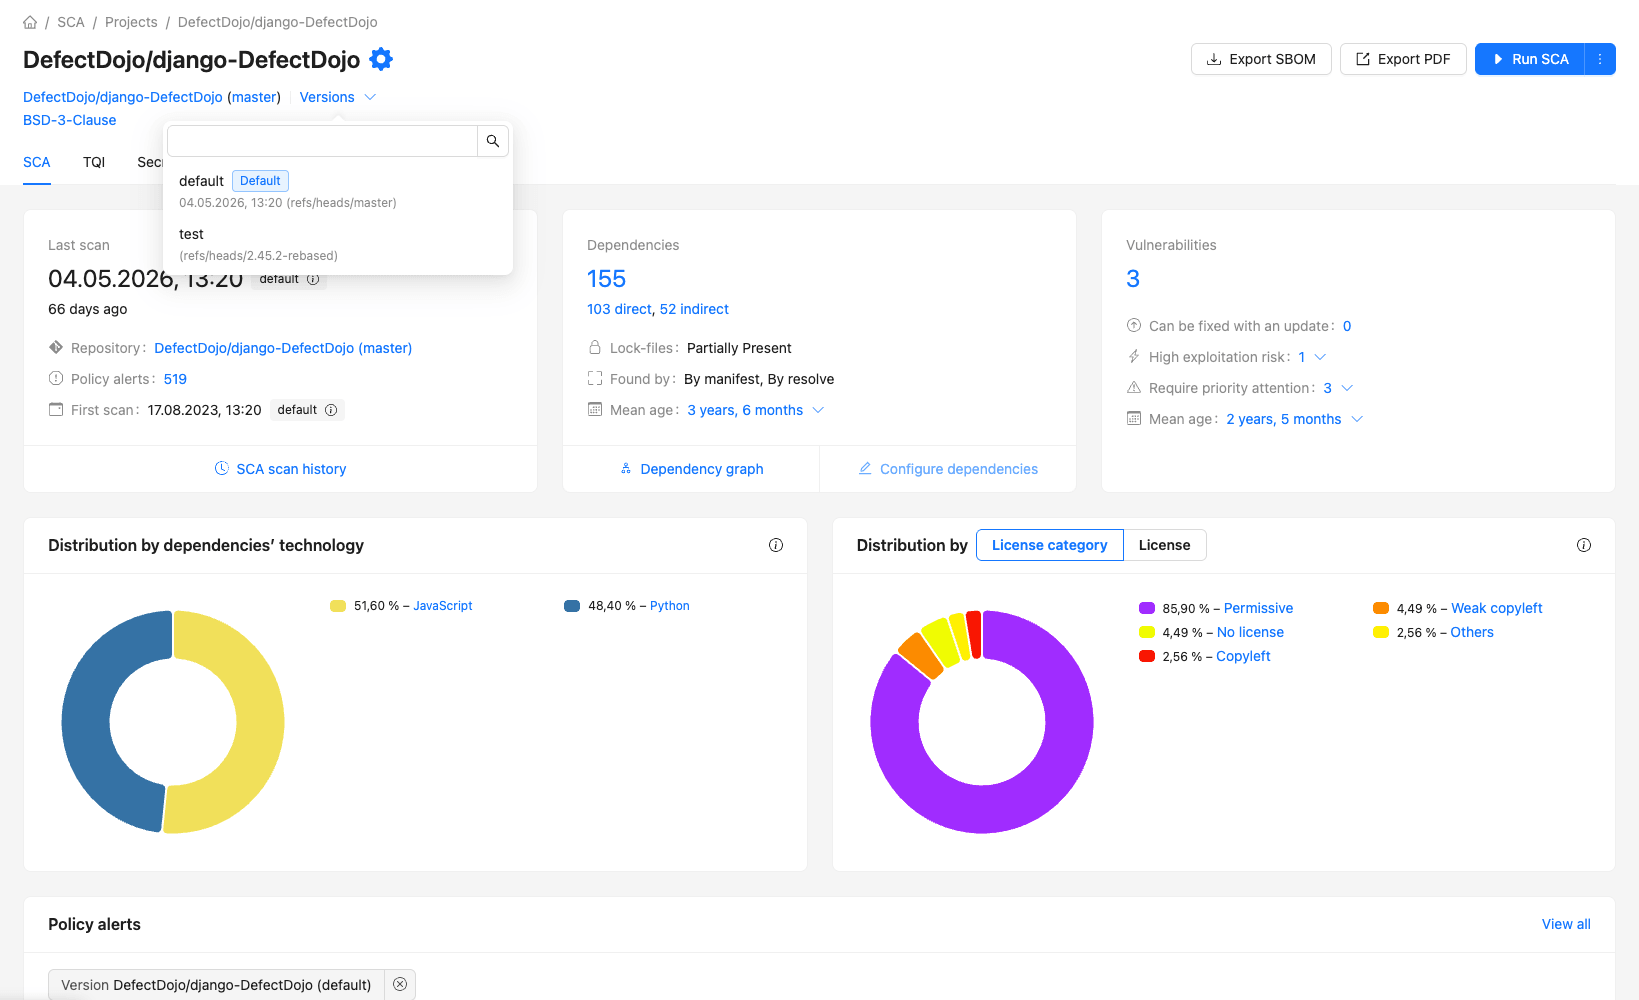Image resolution: width=1639 pixels, height=1000 pixels.
Task: Select the default version entry
Action: click(x=338, y=191)
